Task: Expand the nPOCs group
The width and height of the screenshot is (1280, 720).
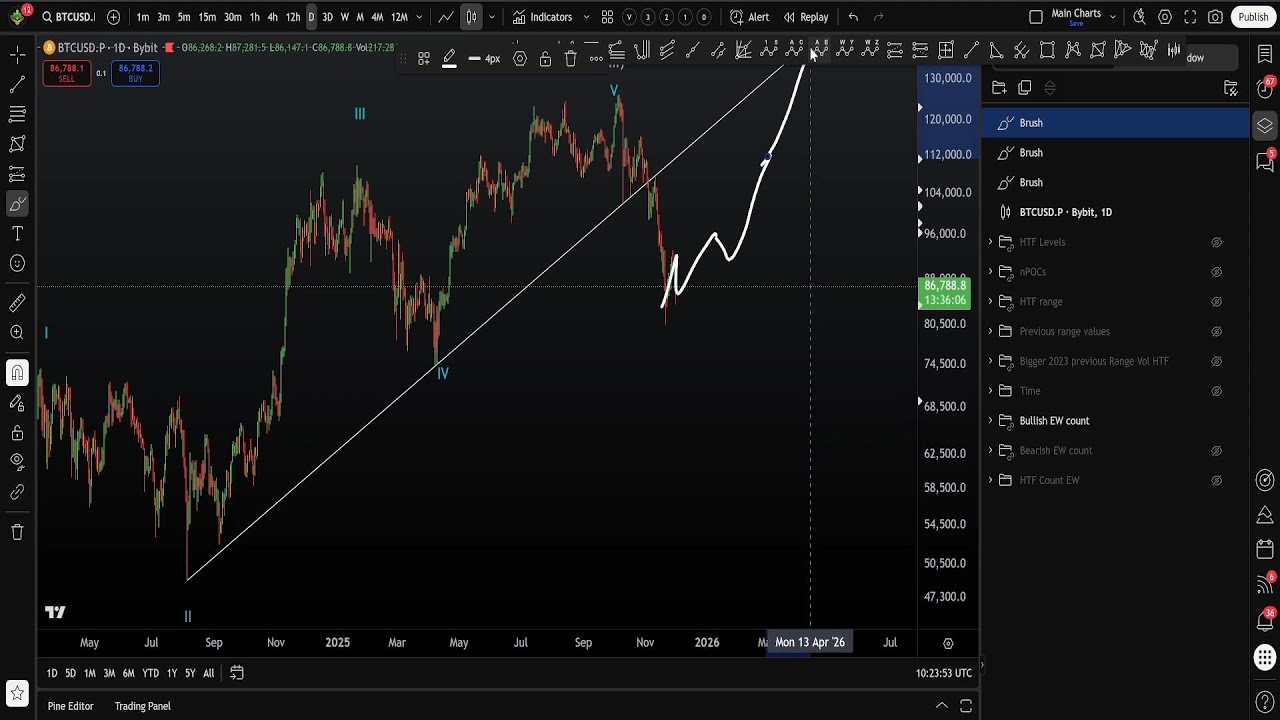Action: click(x=991, y=272)
